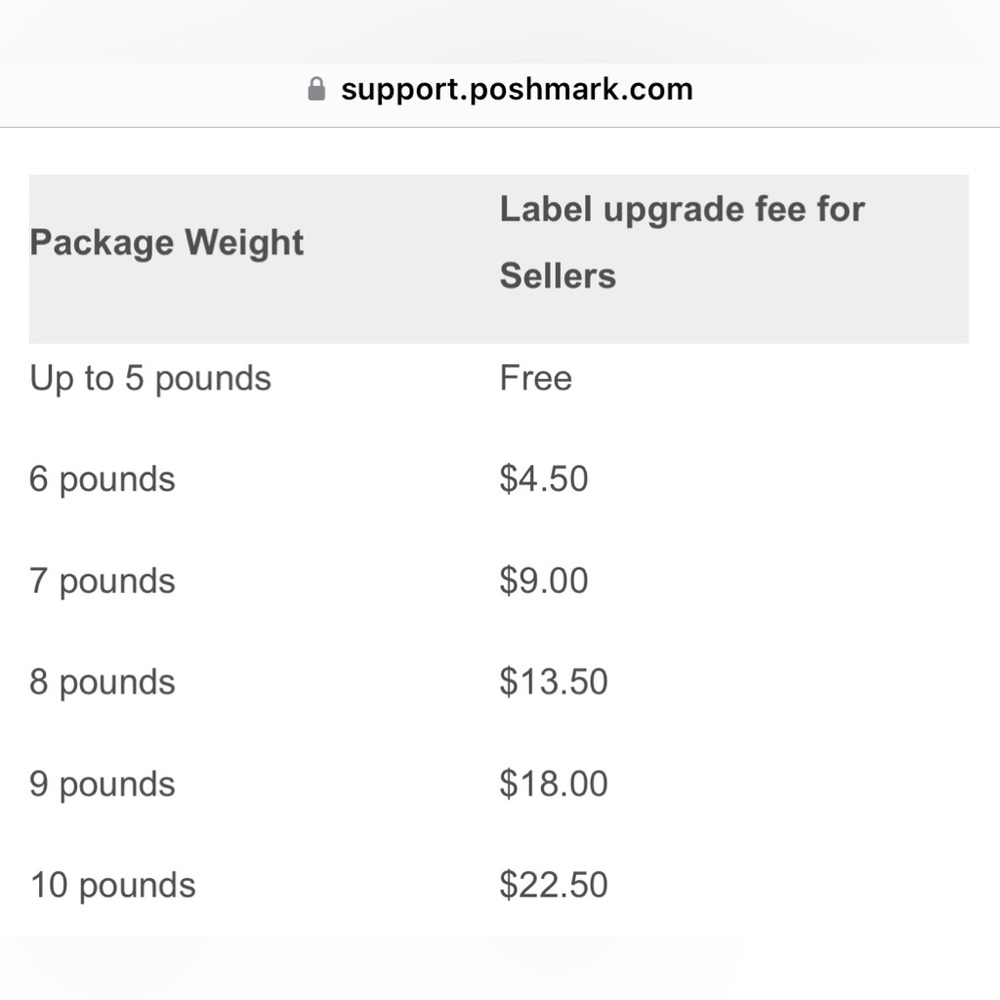1000x1000 pixels.
Task: Select the support.poshmark.com URL text
Action: (517, 89)
